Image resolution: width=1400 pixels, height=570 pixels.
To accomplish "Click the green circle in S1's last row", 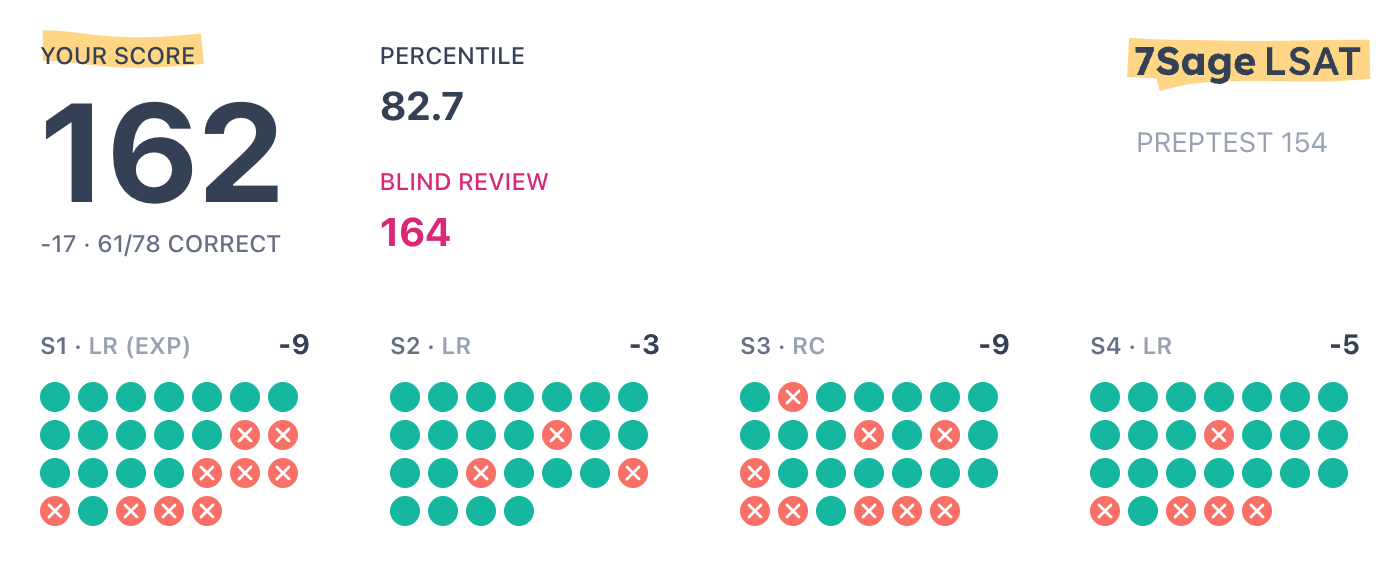I will (x=93, y=511).
